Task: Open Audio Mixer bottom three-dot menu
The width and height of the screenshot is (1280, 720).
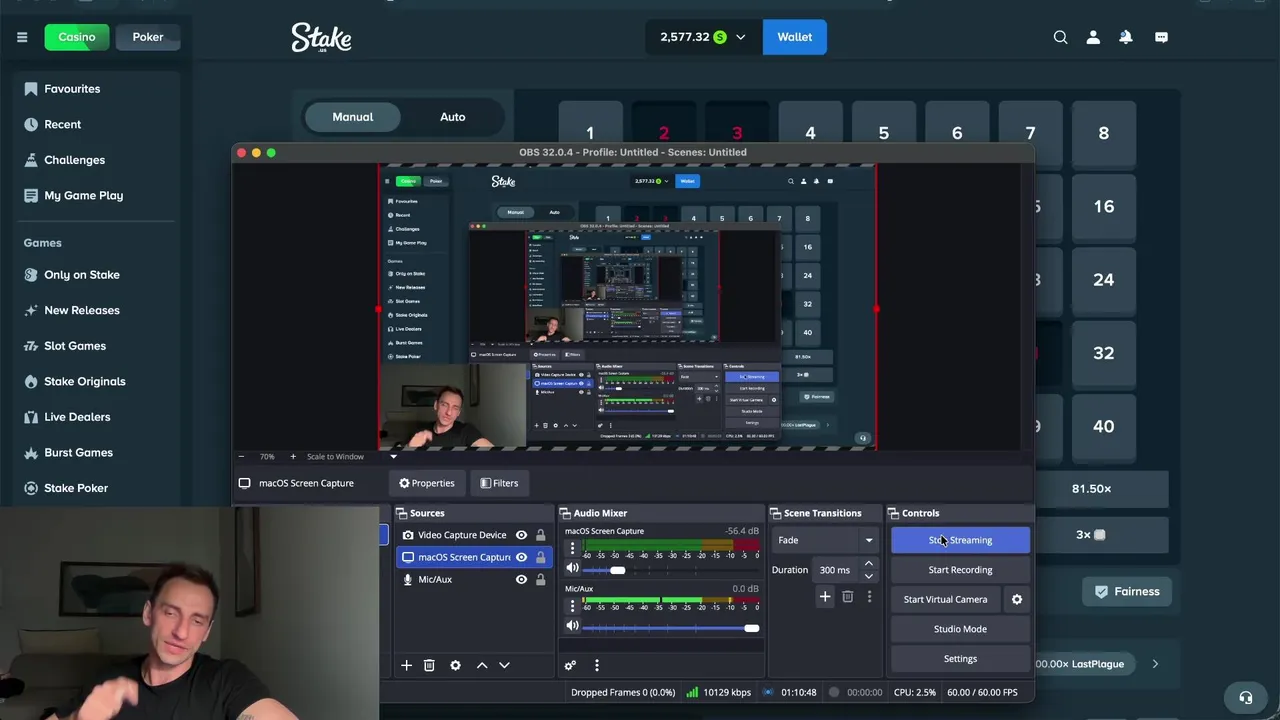Action: [596, 665]
